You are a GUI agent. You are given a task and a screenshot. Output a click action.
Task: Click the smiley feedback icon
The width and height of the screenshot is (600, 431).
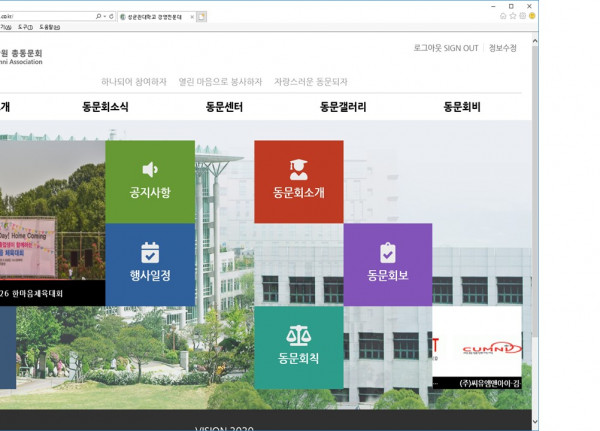532,16
